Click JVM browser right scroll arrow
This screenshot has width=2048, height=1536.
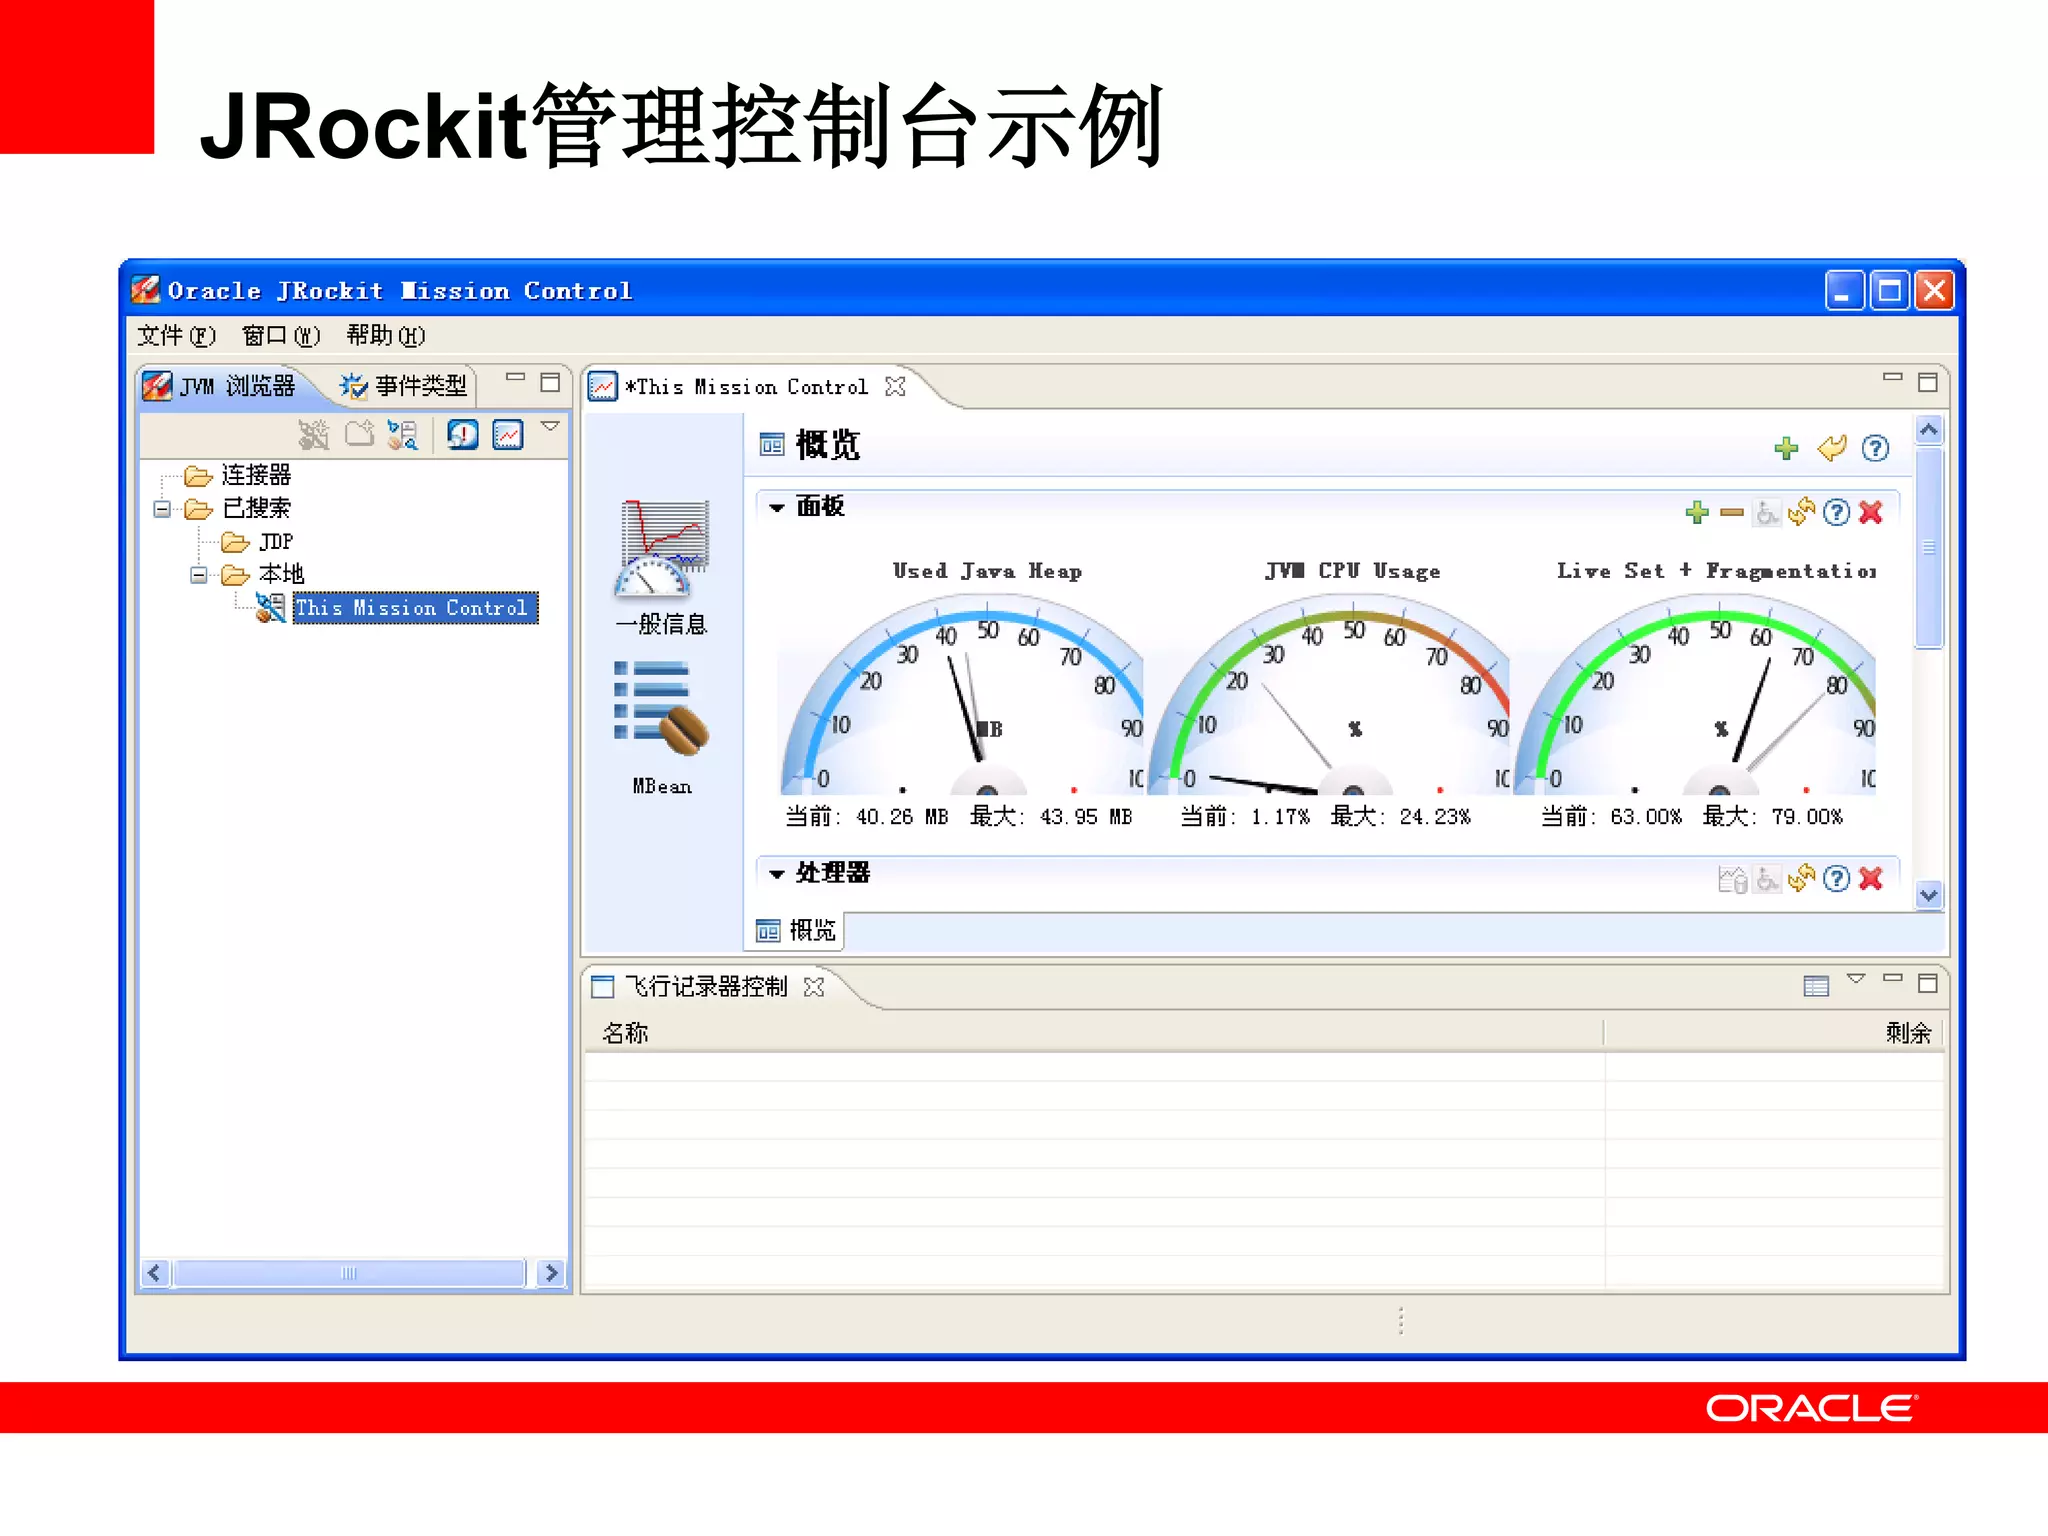551,1273
